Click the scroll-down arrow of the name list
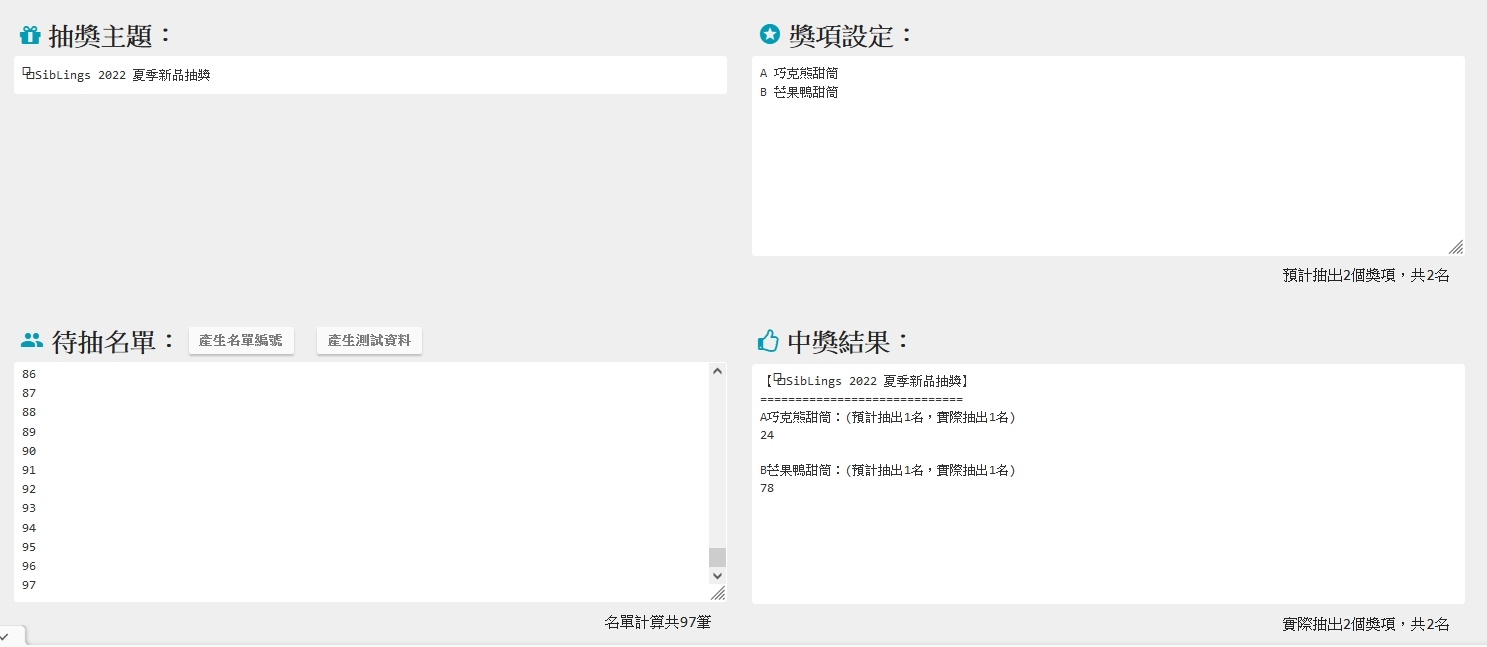This screenshot has width=1487, height=647. pos(717,576)
